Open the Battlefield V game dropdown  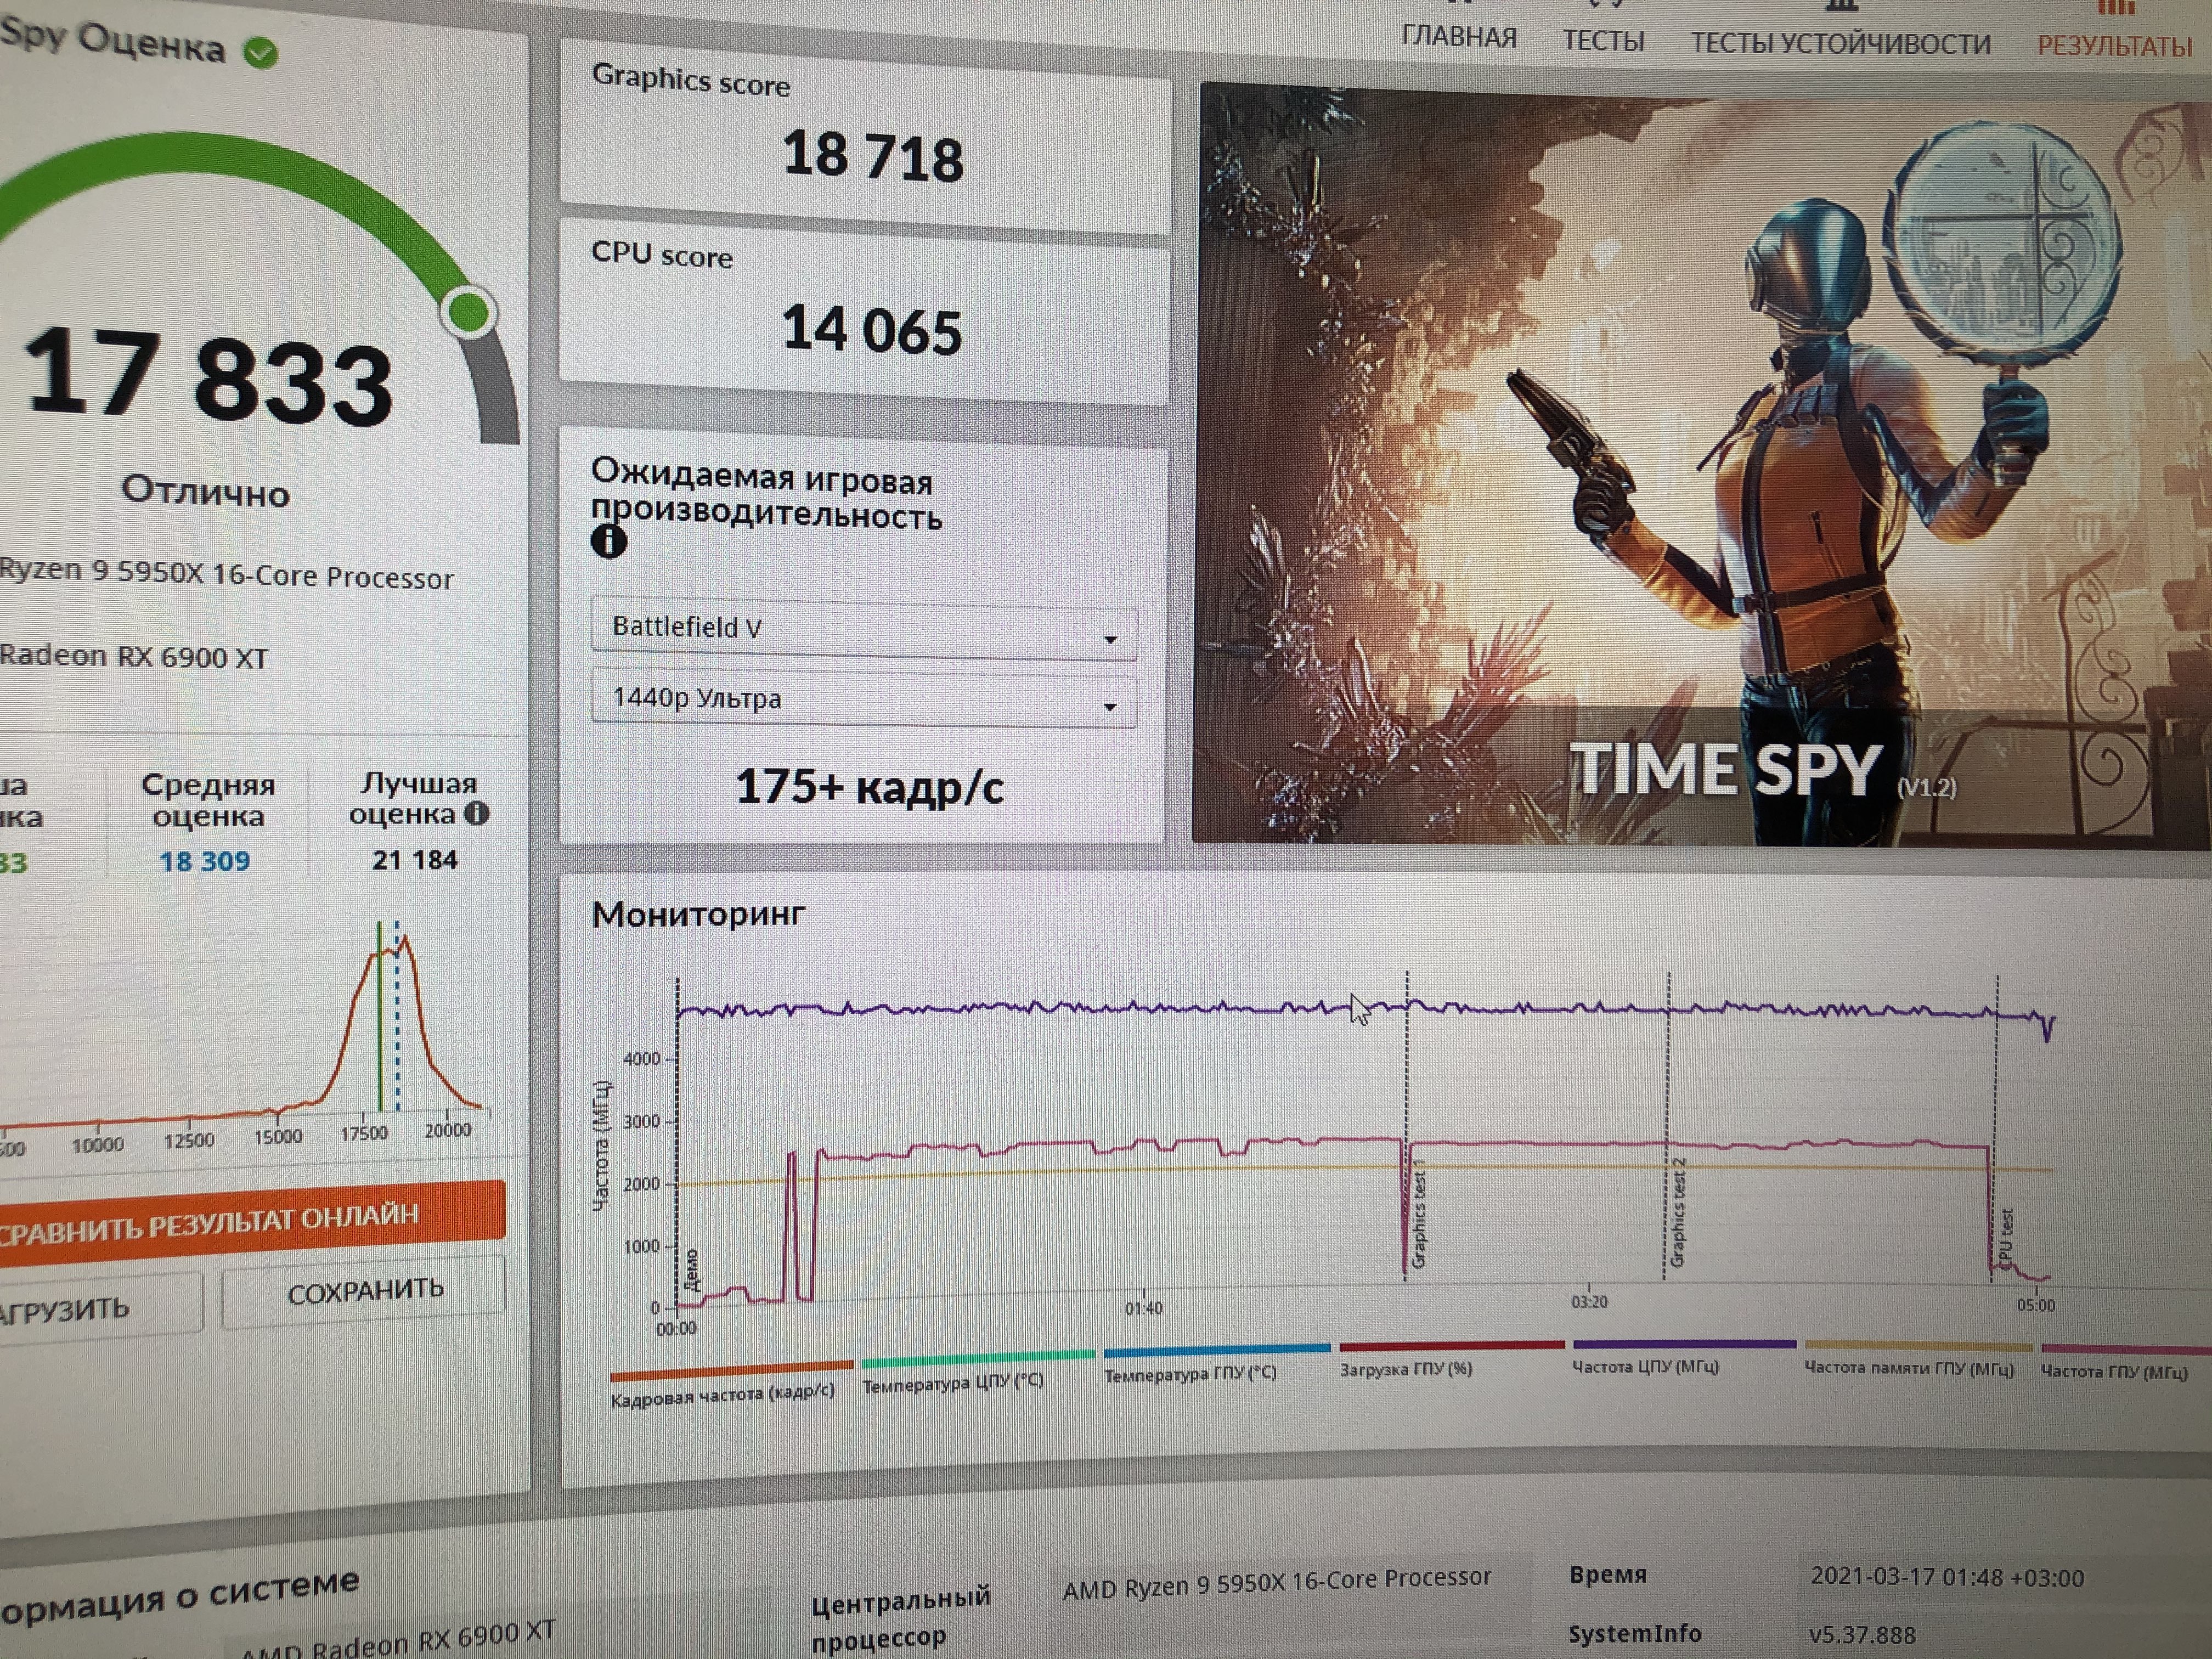pos(862,629)
